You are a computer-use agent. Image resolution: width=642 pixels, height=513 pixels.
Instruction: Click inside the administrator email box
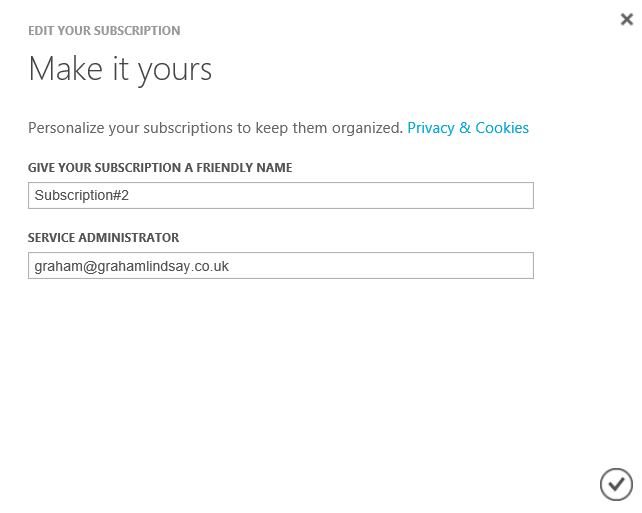[x=281, y=266]
